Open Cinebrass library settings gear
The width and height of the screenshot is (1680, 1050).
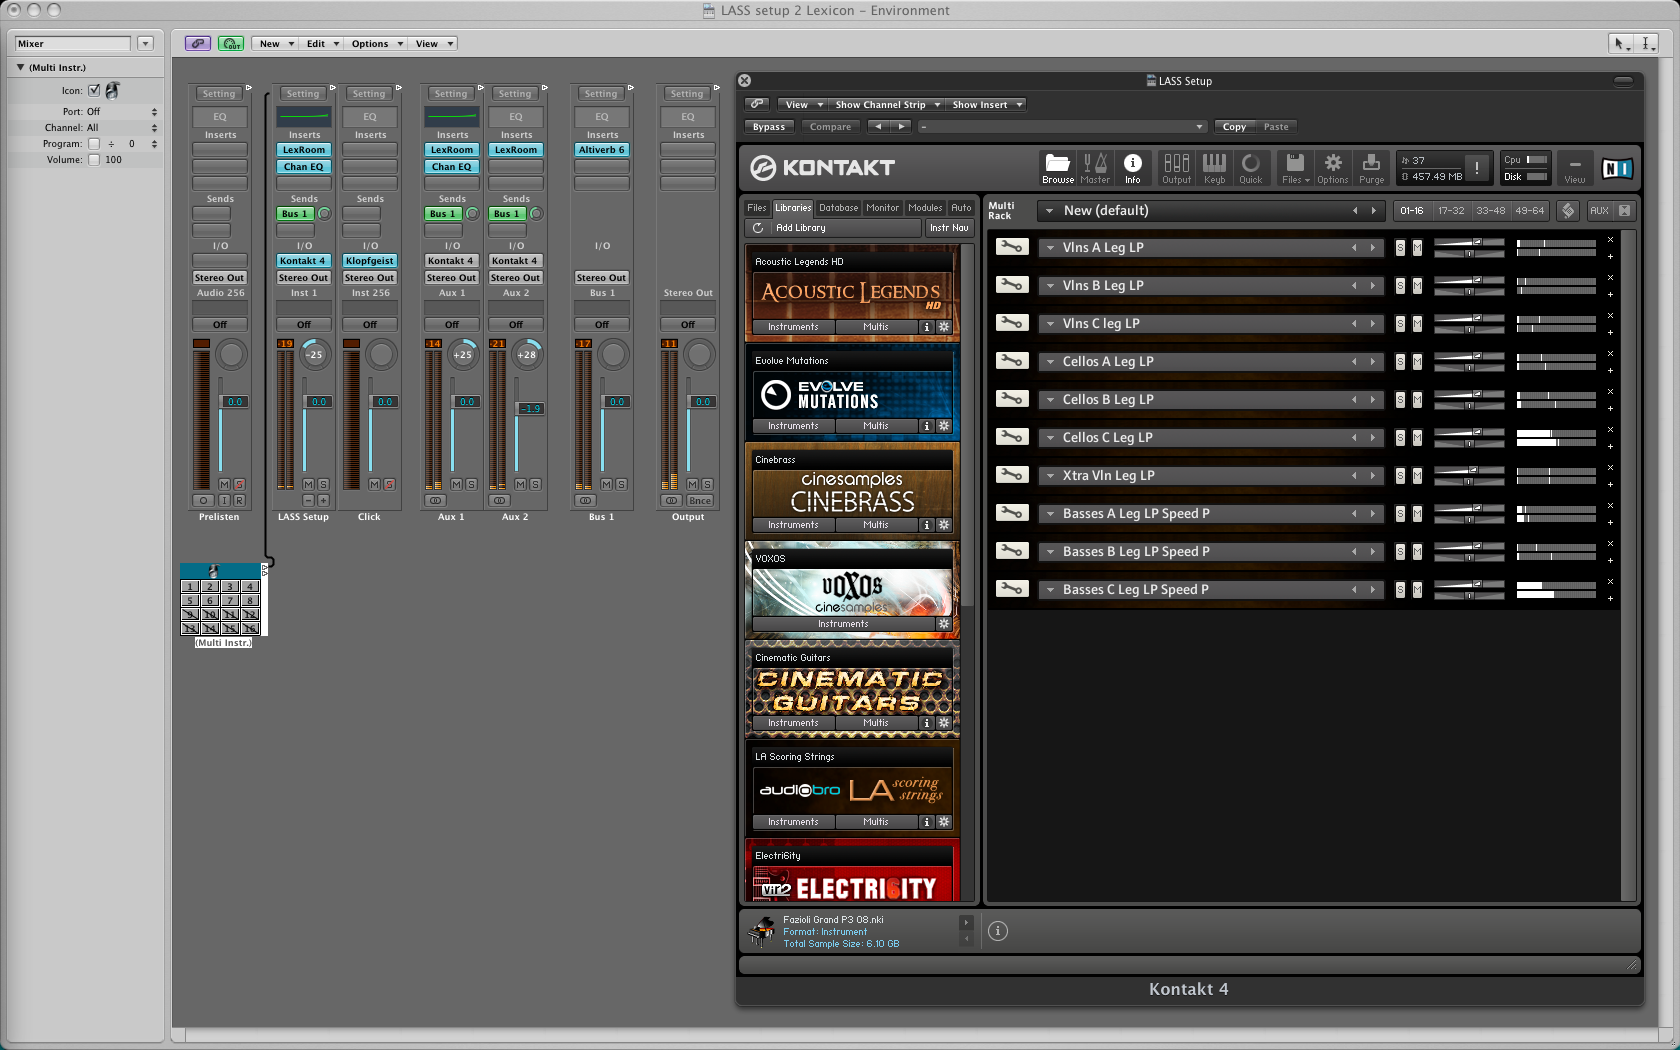coord(943,525)
